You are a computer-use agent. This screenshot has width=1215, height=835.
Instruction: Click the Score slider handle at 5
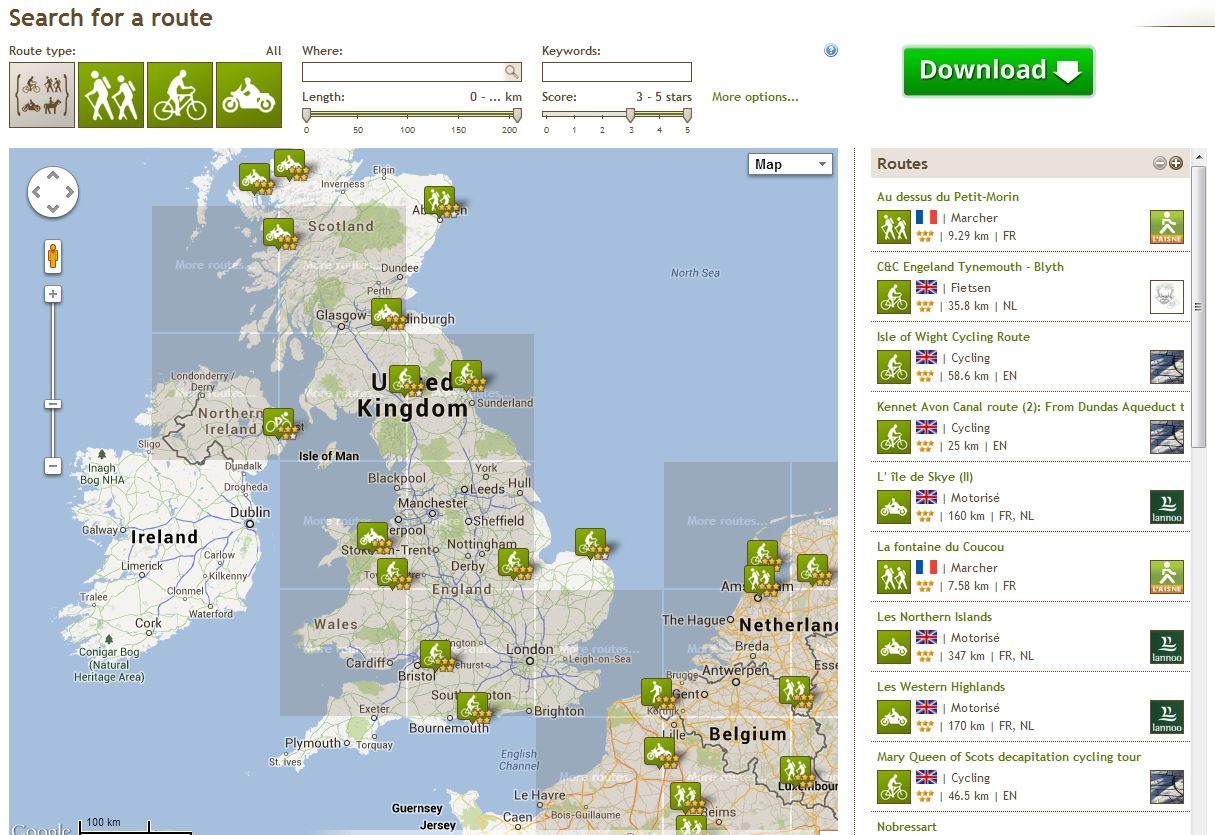point(687,115)
